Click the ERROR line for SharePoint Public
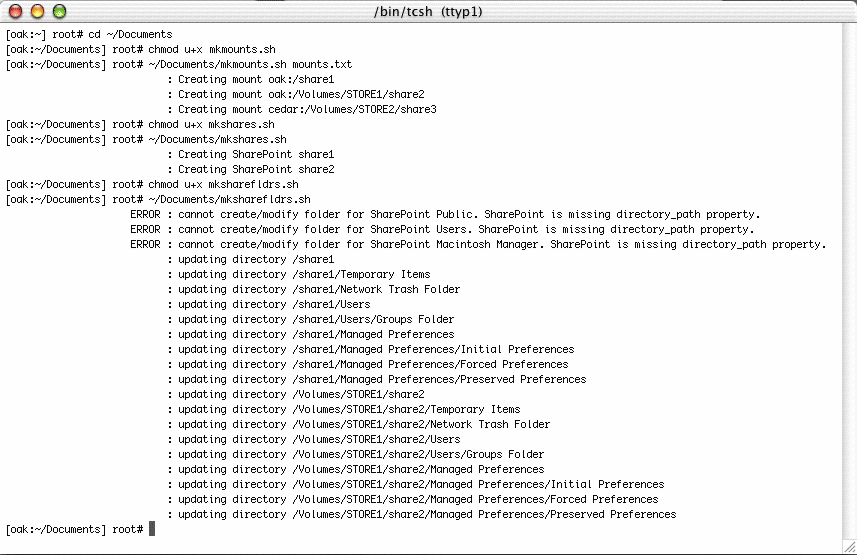The height and width of the screenshot is (555, 857). (x=445, y=214)
